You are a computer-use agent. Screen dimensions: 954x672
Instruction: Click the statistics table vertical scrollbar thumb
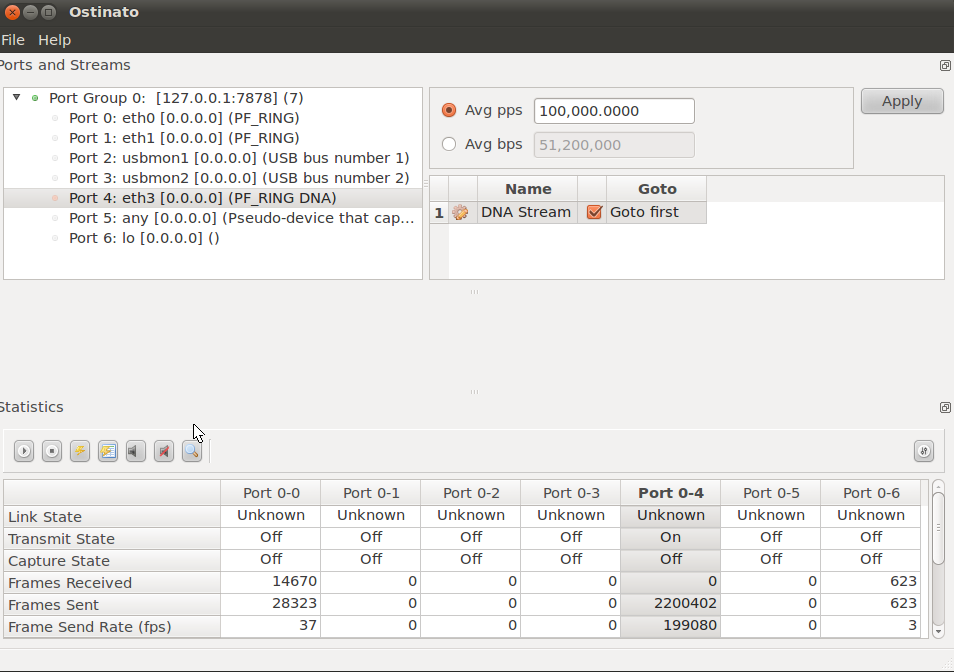point(938,528)
